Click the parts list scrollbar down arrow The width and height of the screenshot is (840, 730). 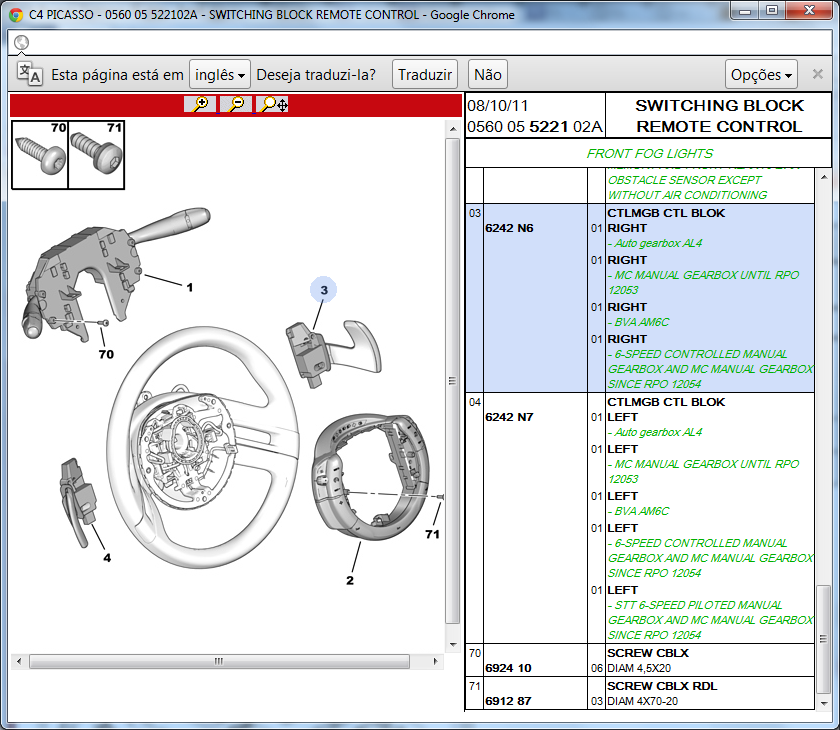(824, 703)
